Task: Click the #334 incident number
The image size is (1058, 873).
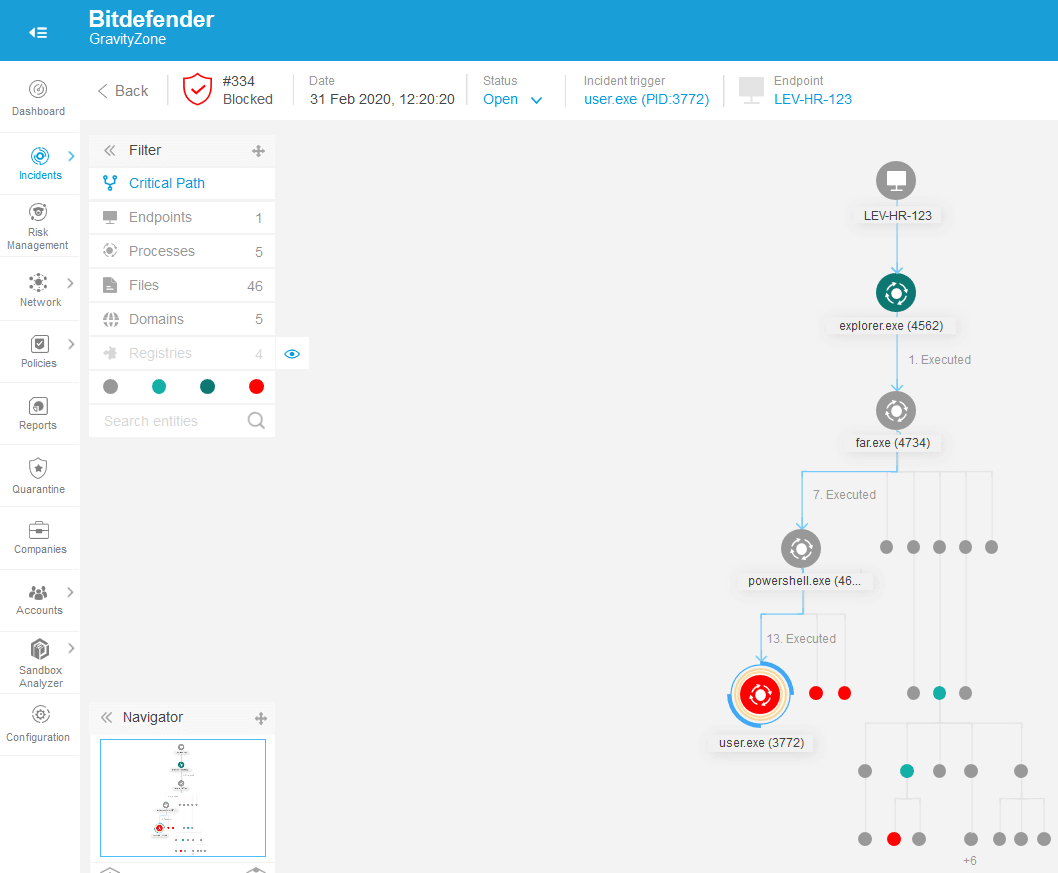Action: click(x=239, y=82)
